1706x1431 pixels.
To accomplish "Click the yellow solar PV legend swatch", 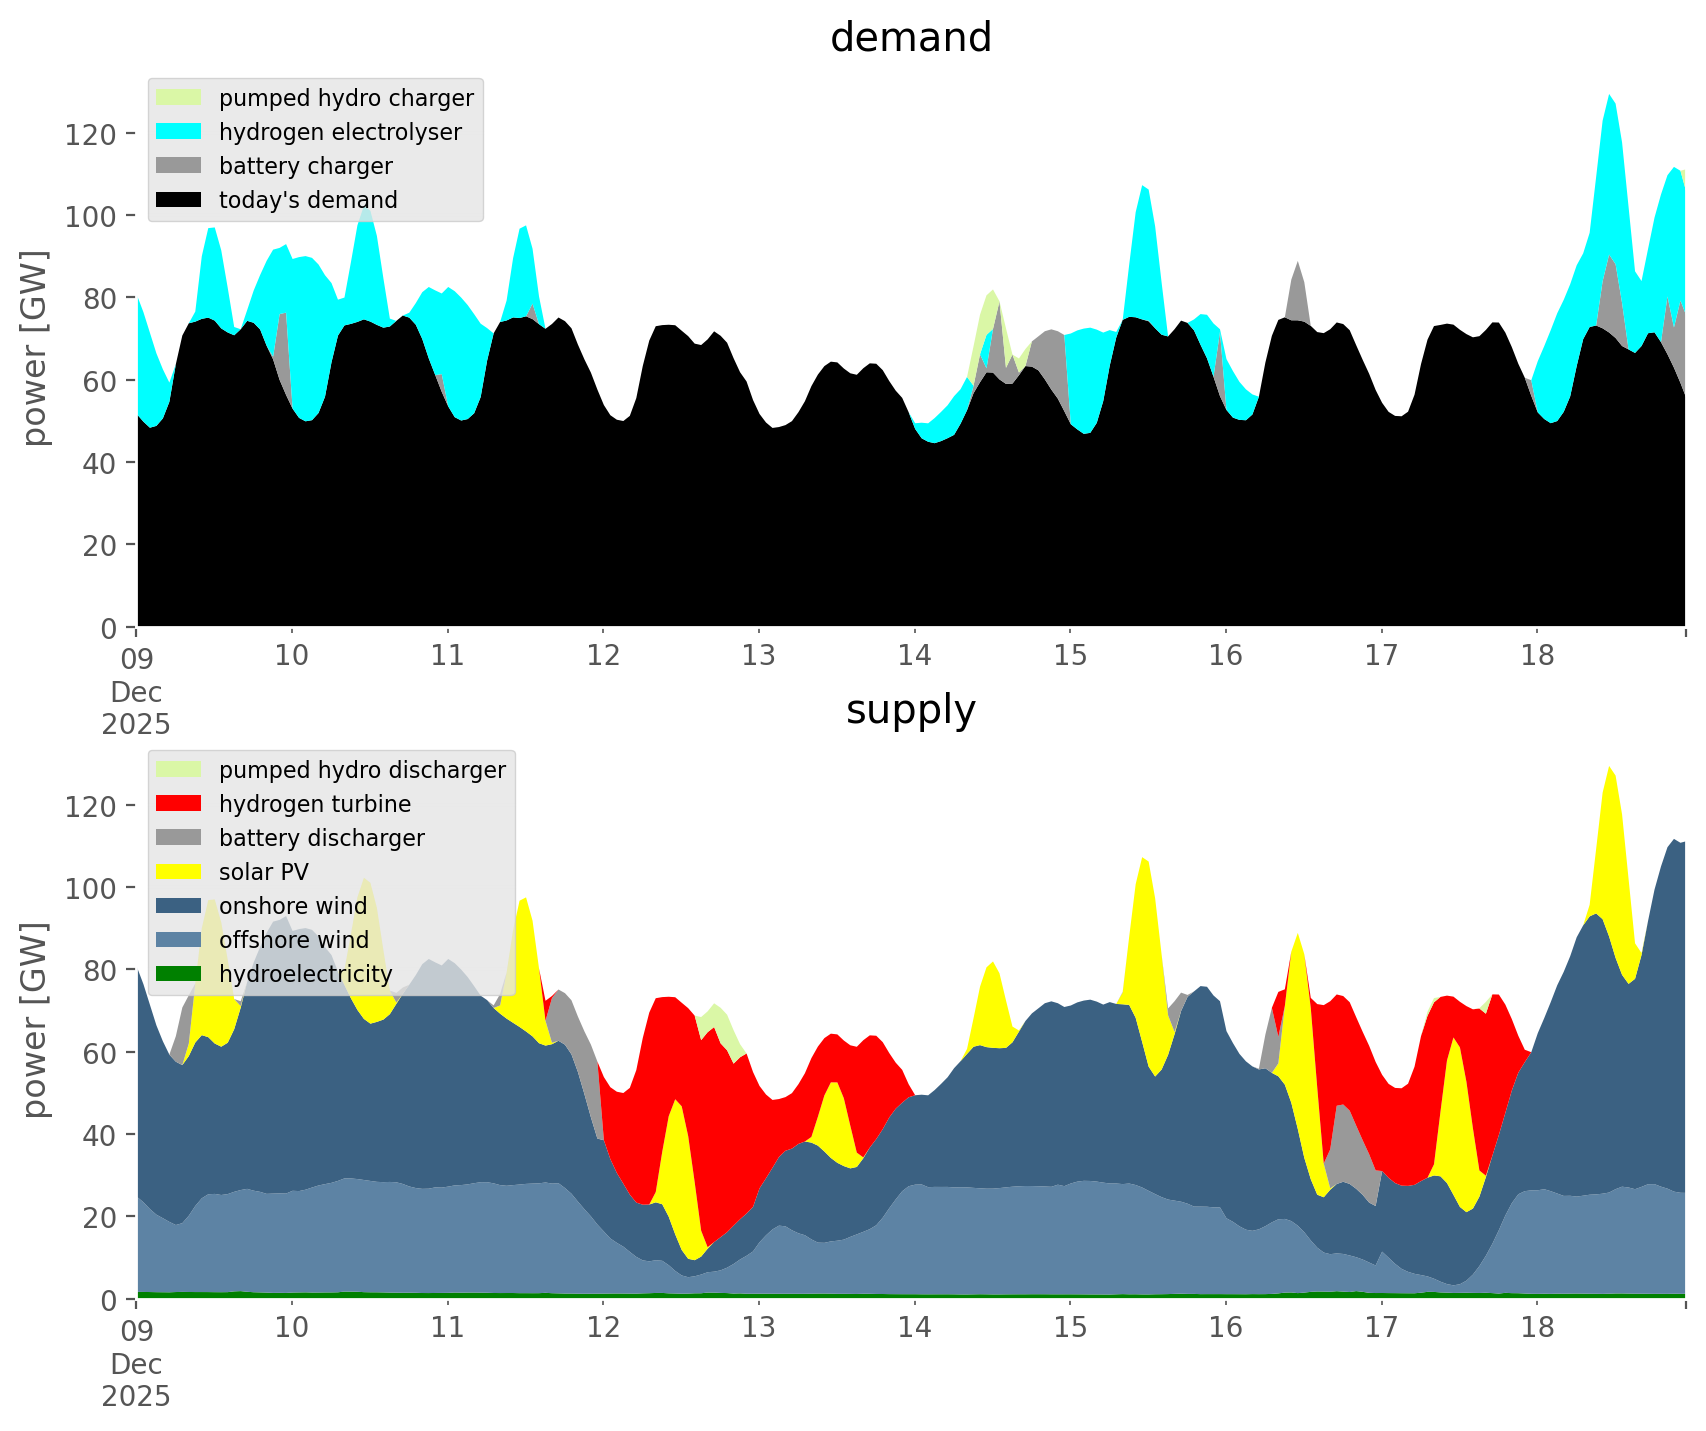I will pyautogui.click(x=179, y=872).
